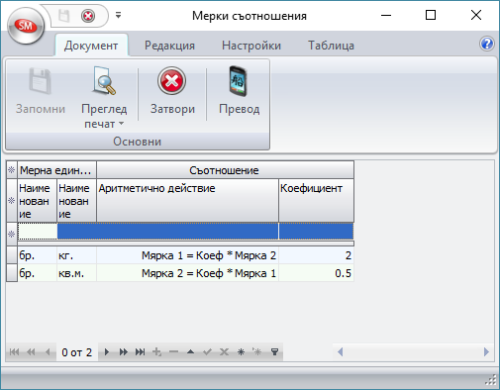Maximize the Мерки съотношения window

click(431, 15)
